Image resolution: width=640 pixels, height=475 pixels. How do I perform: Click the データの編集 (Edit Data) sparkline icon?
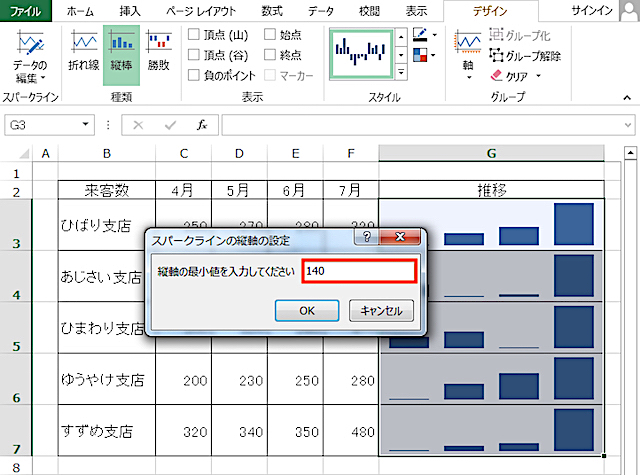pos(29,56)
